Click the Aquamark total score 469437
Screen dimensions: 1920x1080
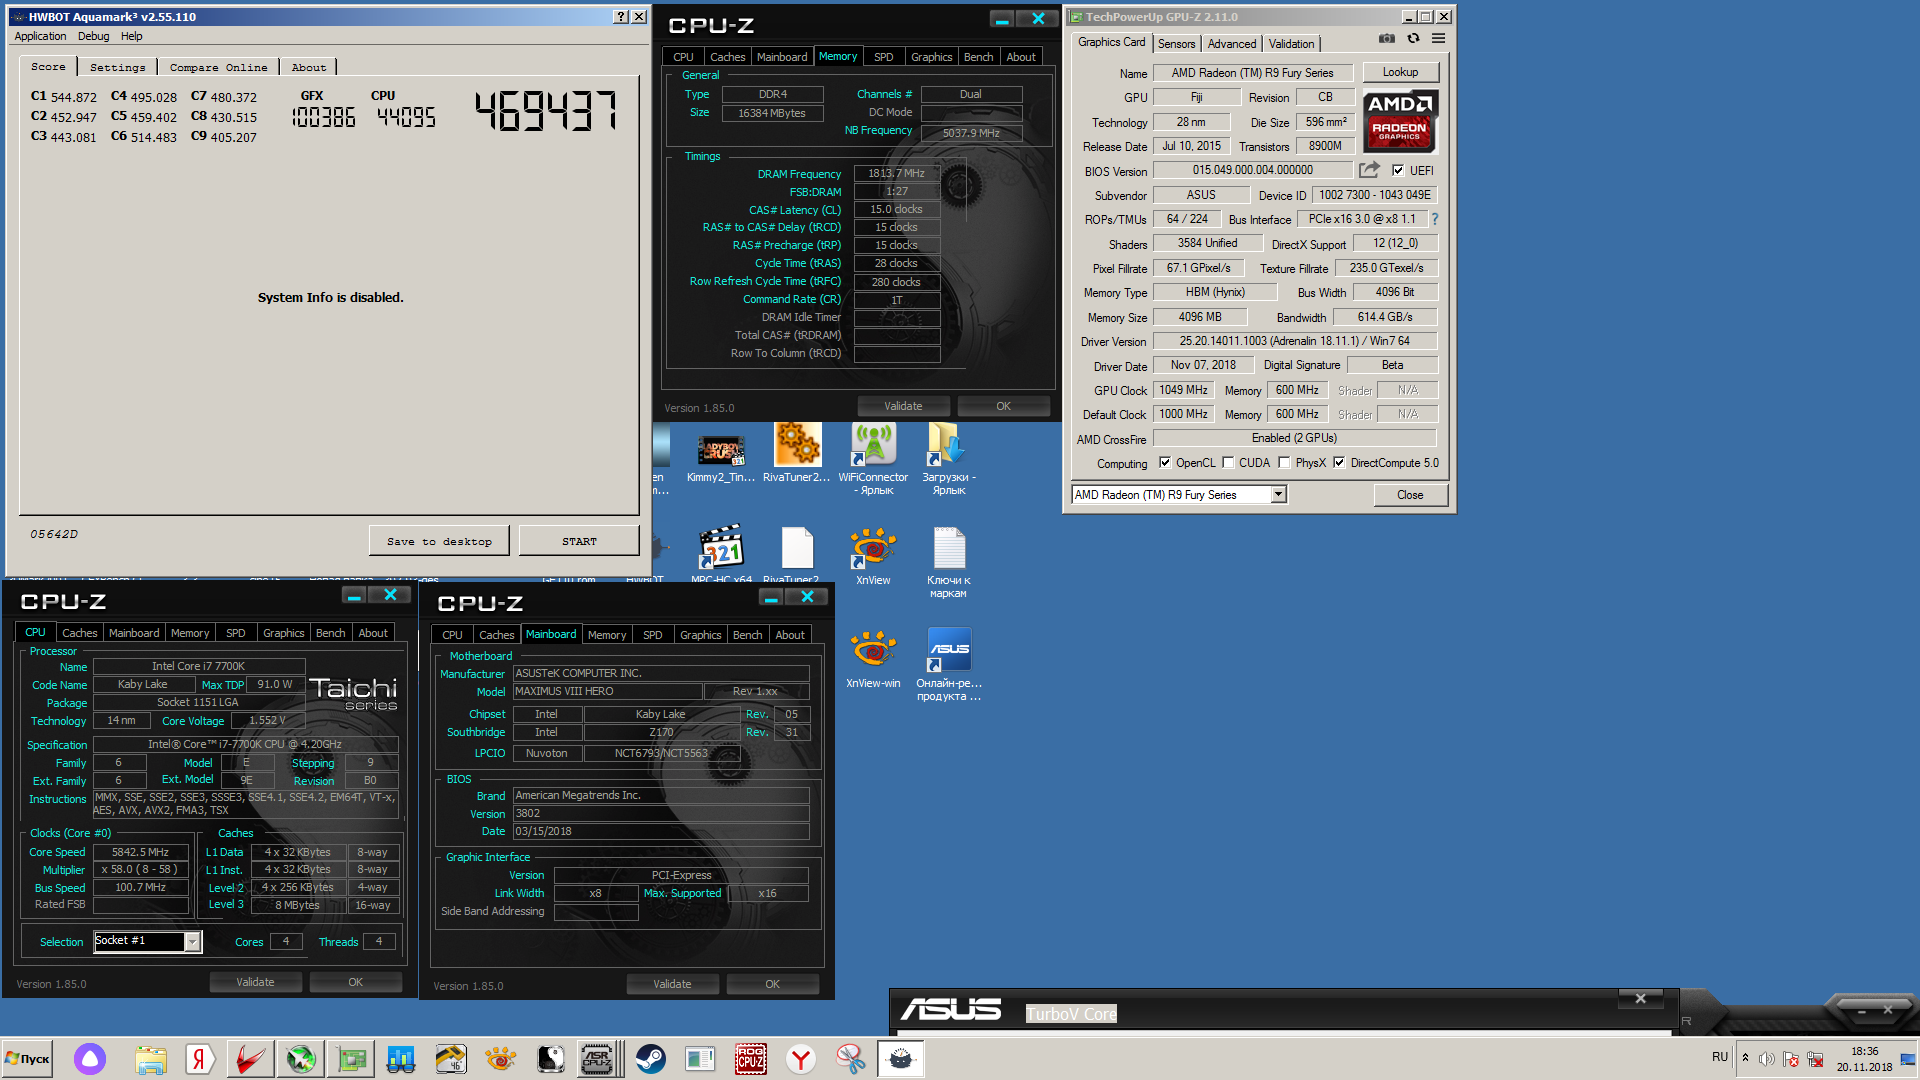pyautogui.click(x=545, y=111)
